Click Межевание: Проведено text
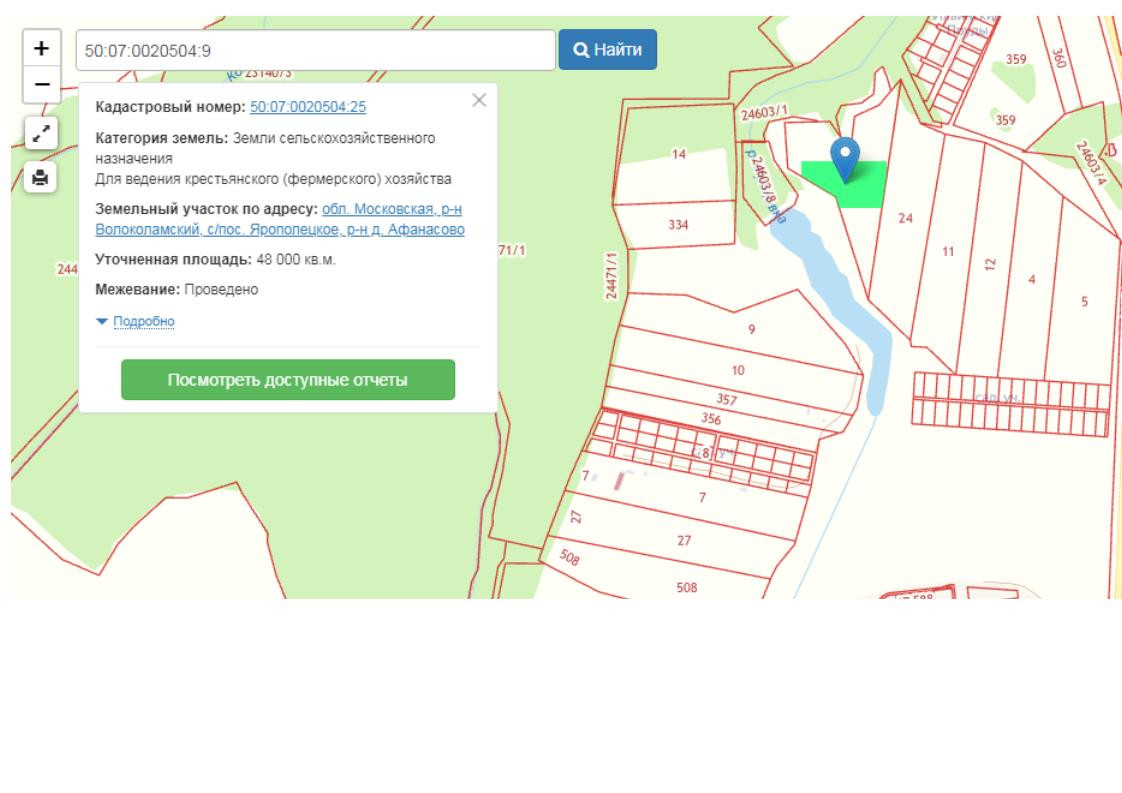Viewport: 1122px width, 793px height. point(177,289)
